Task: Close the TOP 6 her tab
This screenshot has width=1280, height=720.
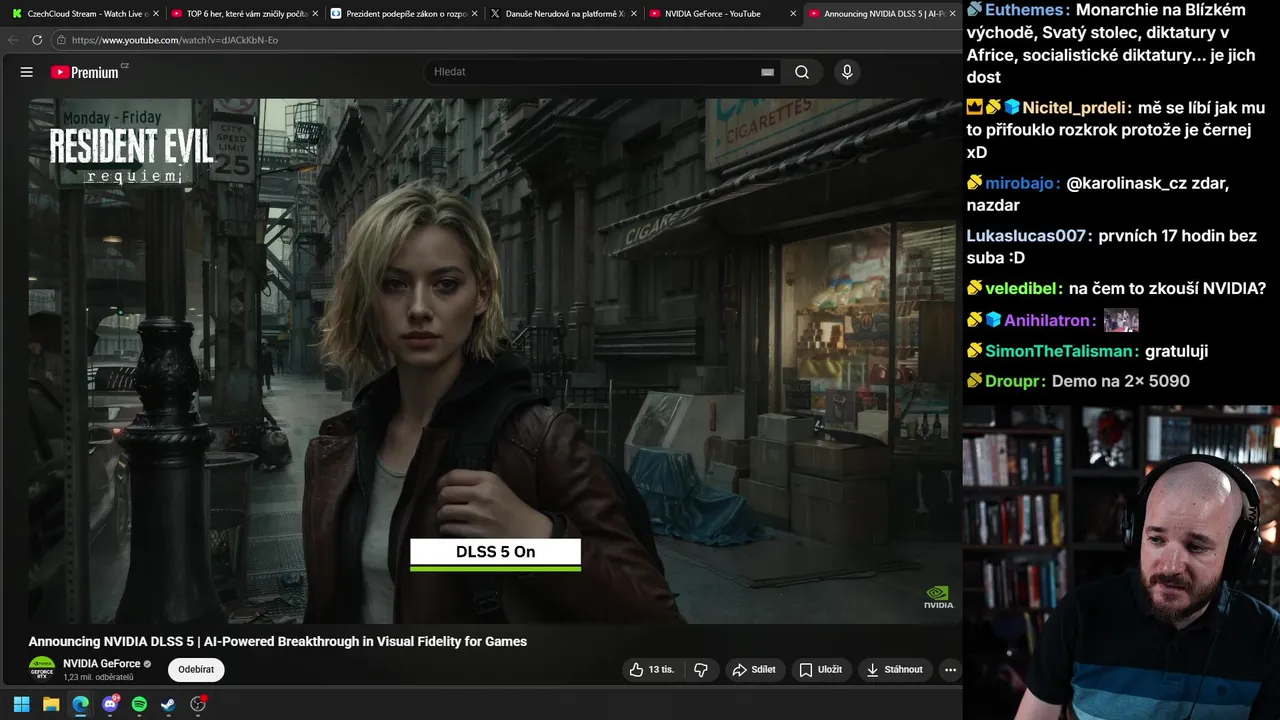Action: pos(315,14)
